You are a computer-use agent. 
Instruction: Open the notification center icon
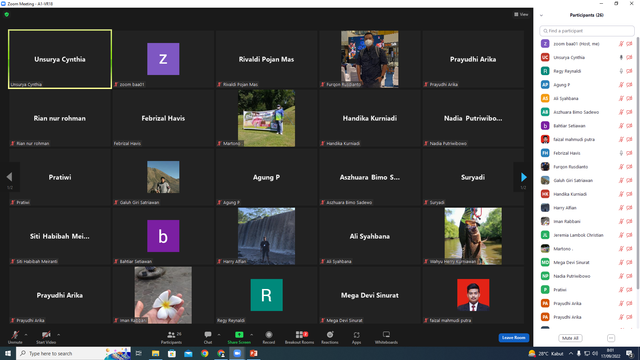pyautogui.click(x=630, y=353)
